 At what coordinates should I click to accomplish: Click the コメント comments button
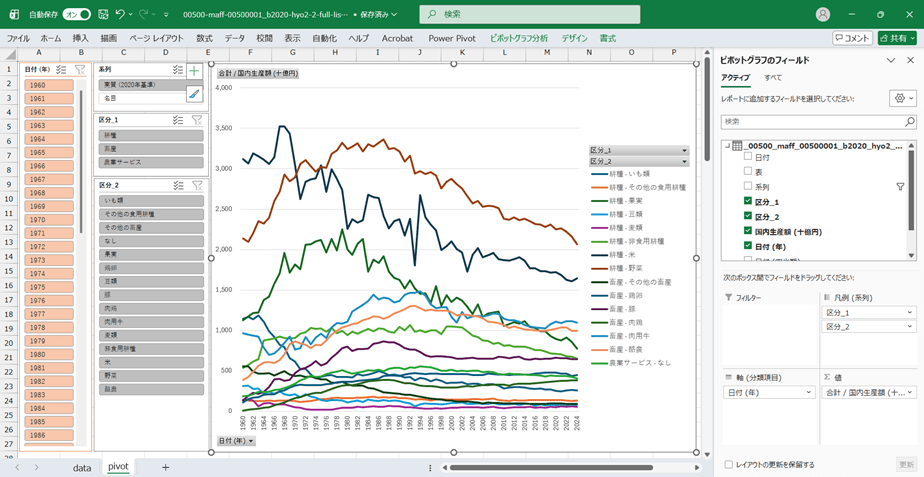tap(852, 38)
